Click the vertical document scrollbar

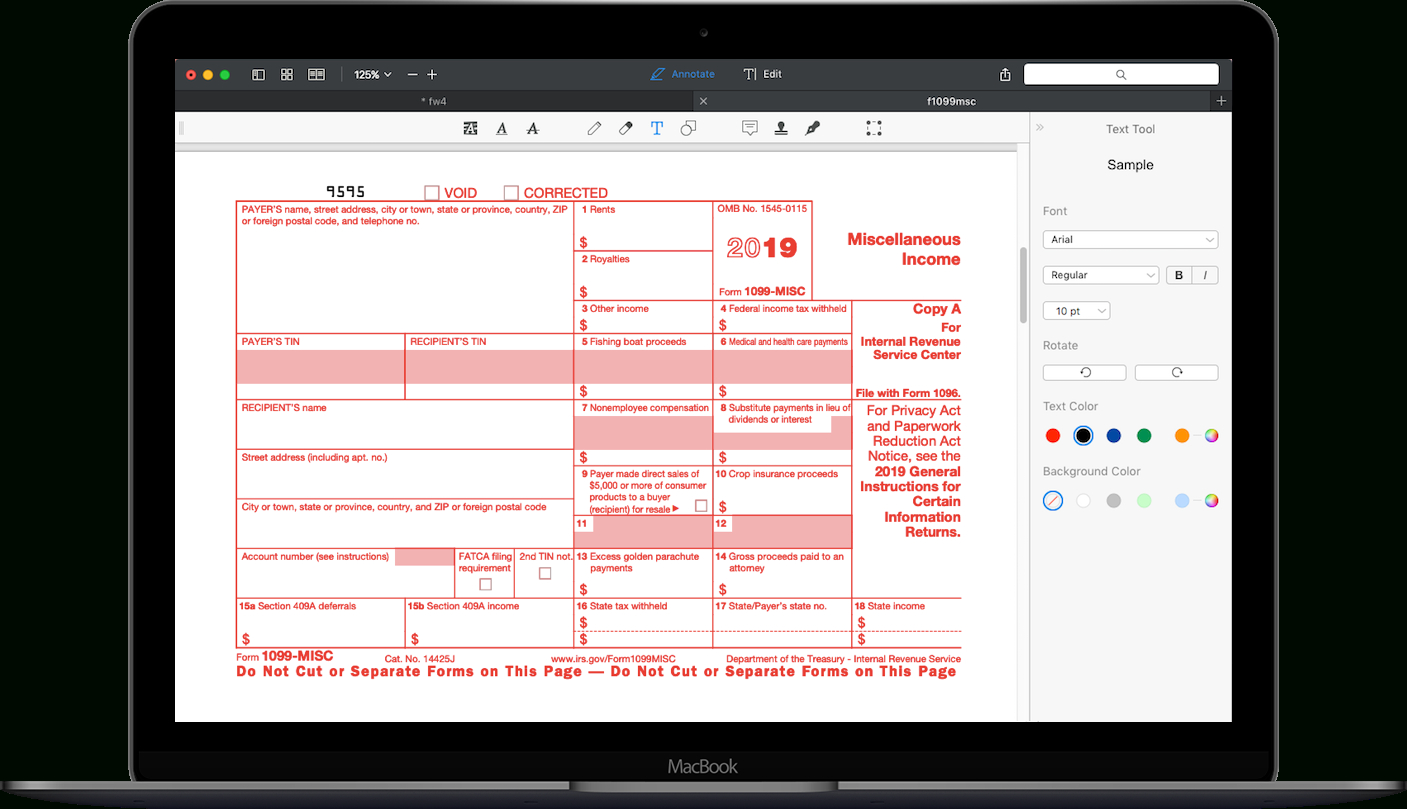1023,285
